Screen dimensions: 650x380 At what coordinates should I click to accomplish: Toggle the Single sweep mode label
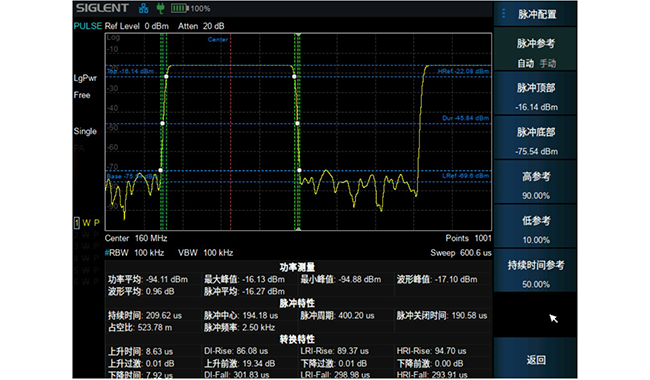click(x=85, y=131)
